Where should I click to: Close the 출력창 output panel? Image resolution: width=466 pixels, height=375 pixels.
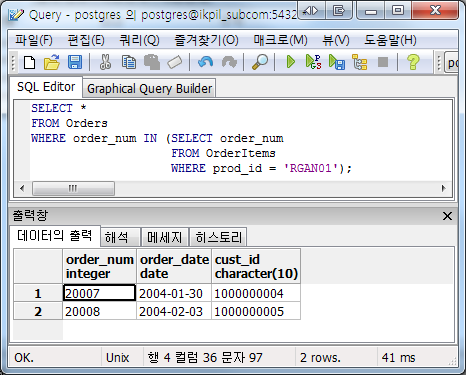447,216
